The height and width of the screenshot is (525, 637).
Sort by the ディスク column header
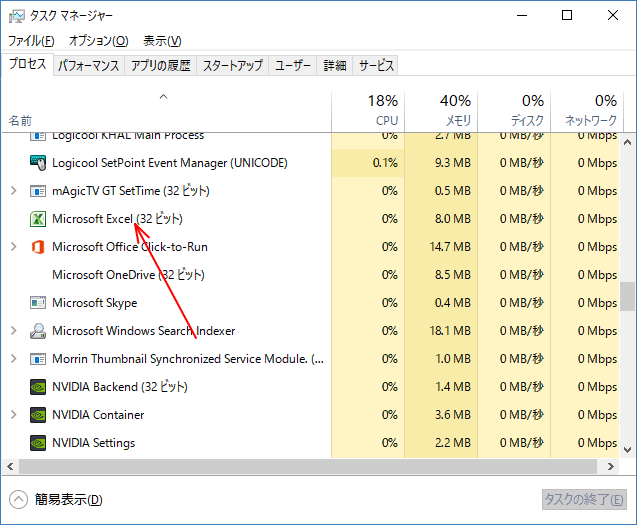[x=514, y=110]
